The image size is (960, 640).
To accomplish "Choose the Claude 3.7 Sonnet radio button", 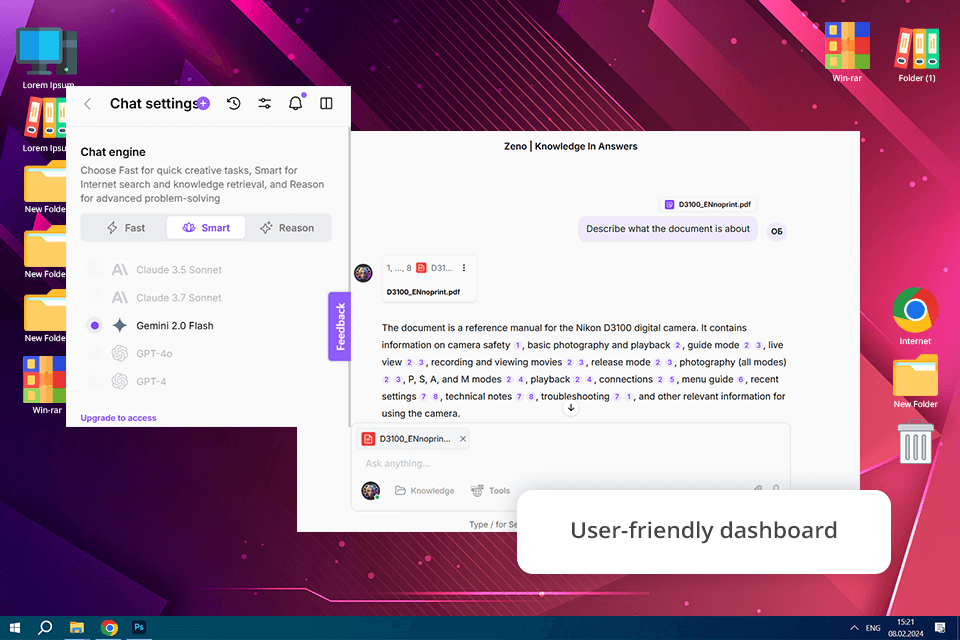I will pyautogui.click(x=94, y=298).
